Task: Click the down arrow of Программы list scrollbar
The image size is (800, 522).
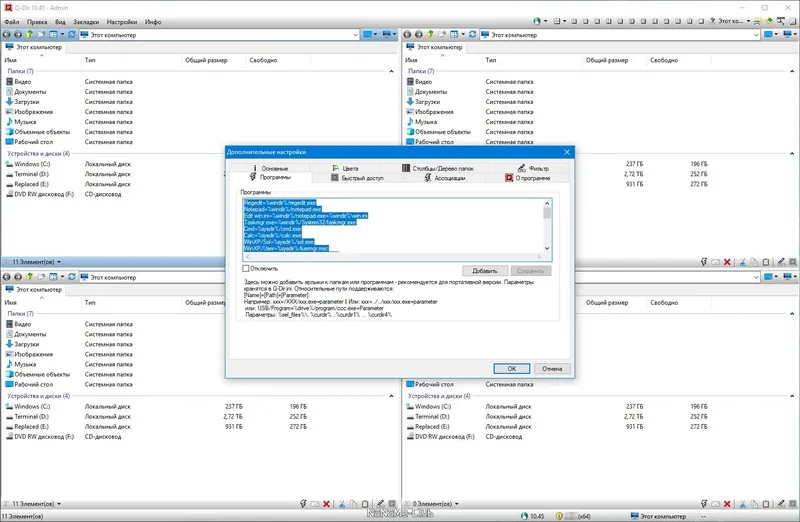Action: (547, 248)
